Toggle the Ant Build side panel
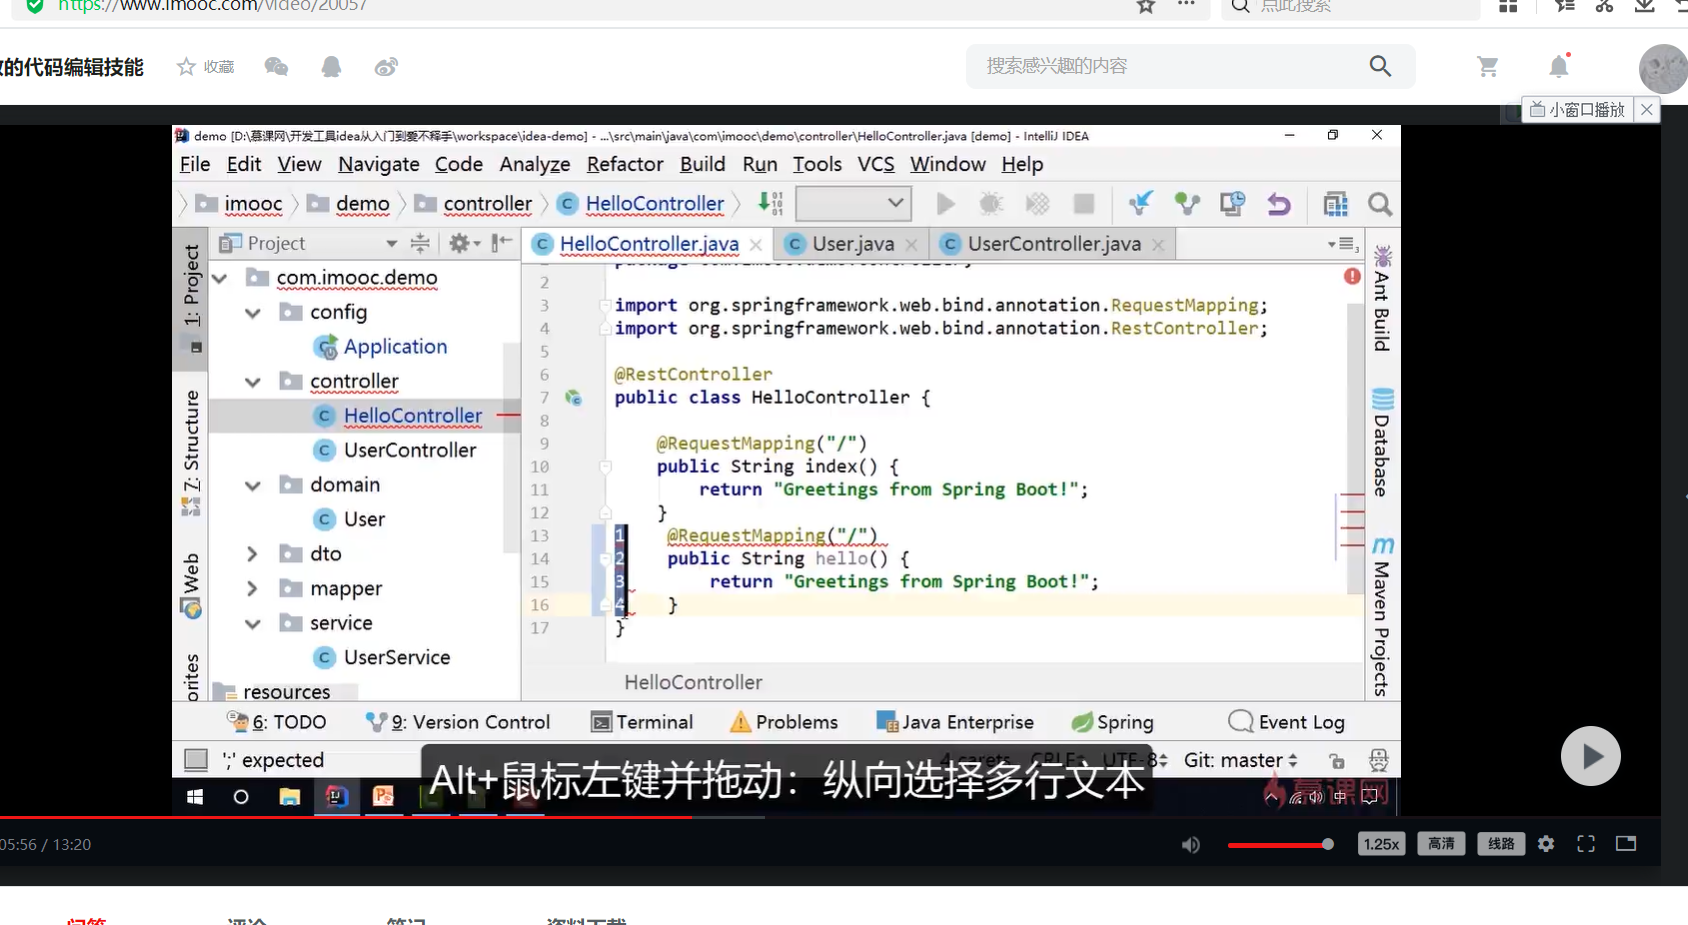Screen dimensions: 1688x925 (1382, 299)
